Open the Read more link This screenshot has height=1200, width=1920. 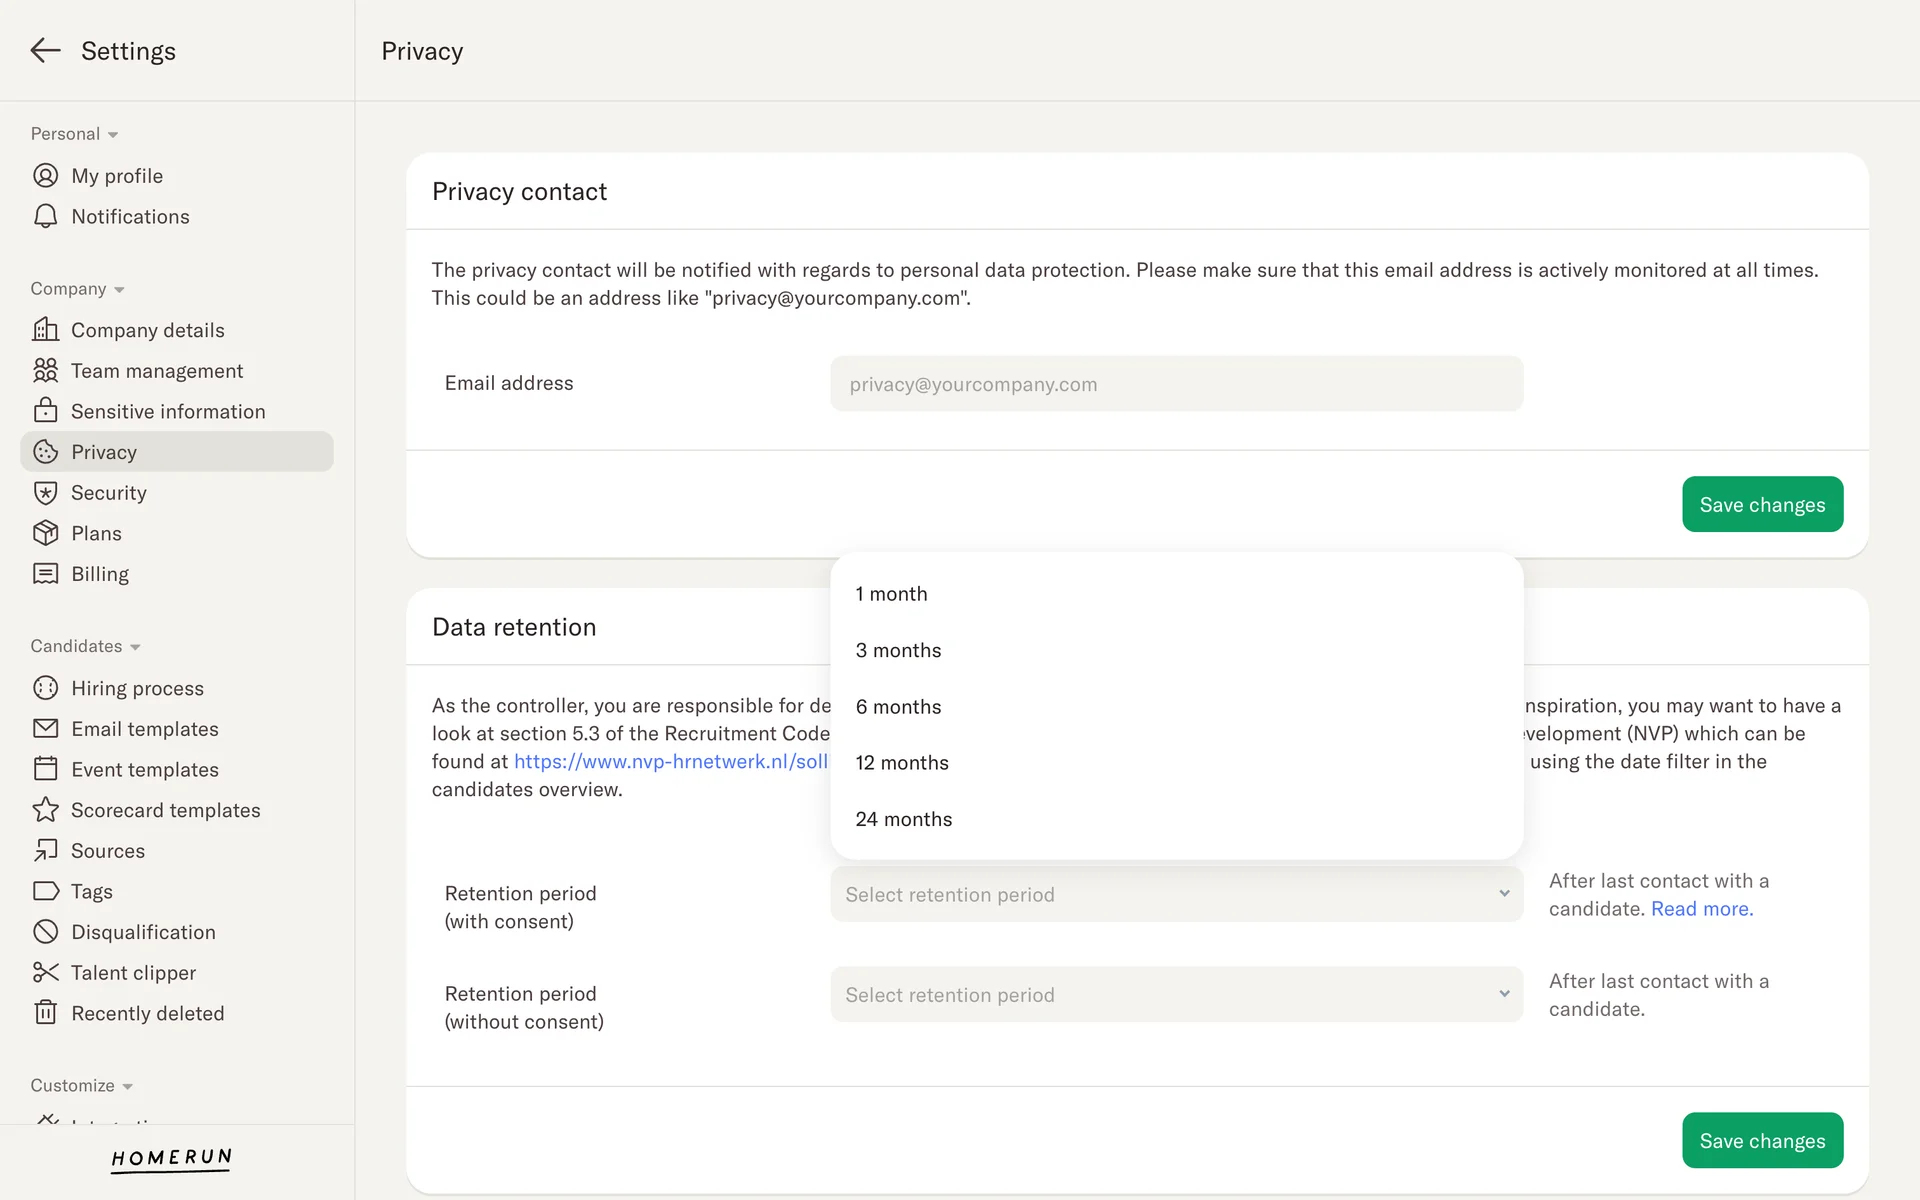(x=1701, y=909)
